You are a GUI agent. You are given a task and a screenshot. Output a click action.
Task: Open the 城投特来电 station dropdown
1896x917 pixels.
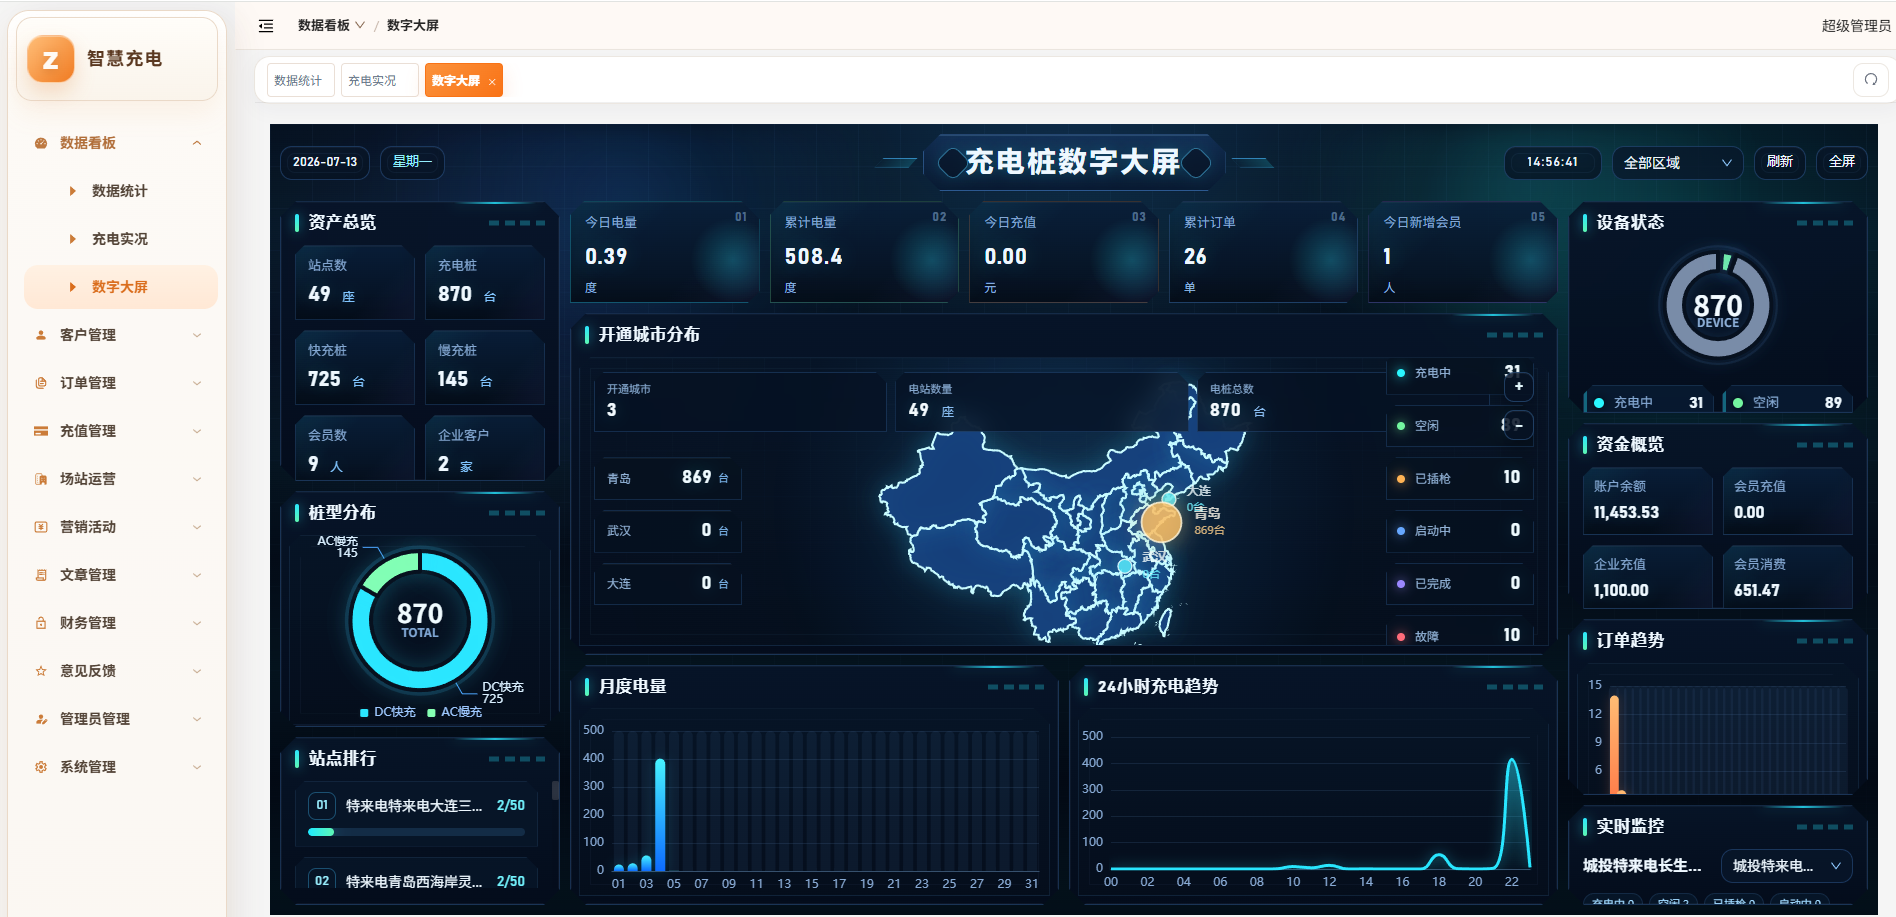coord(1786,866)
